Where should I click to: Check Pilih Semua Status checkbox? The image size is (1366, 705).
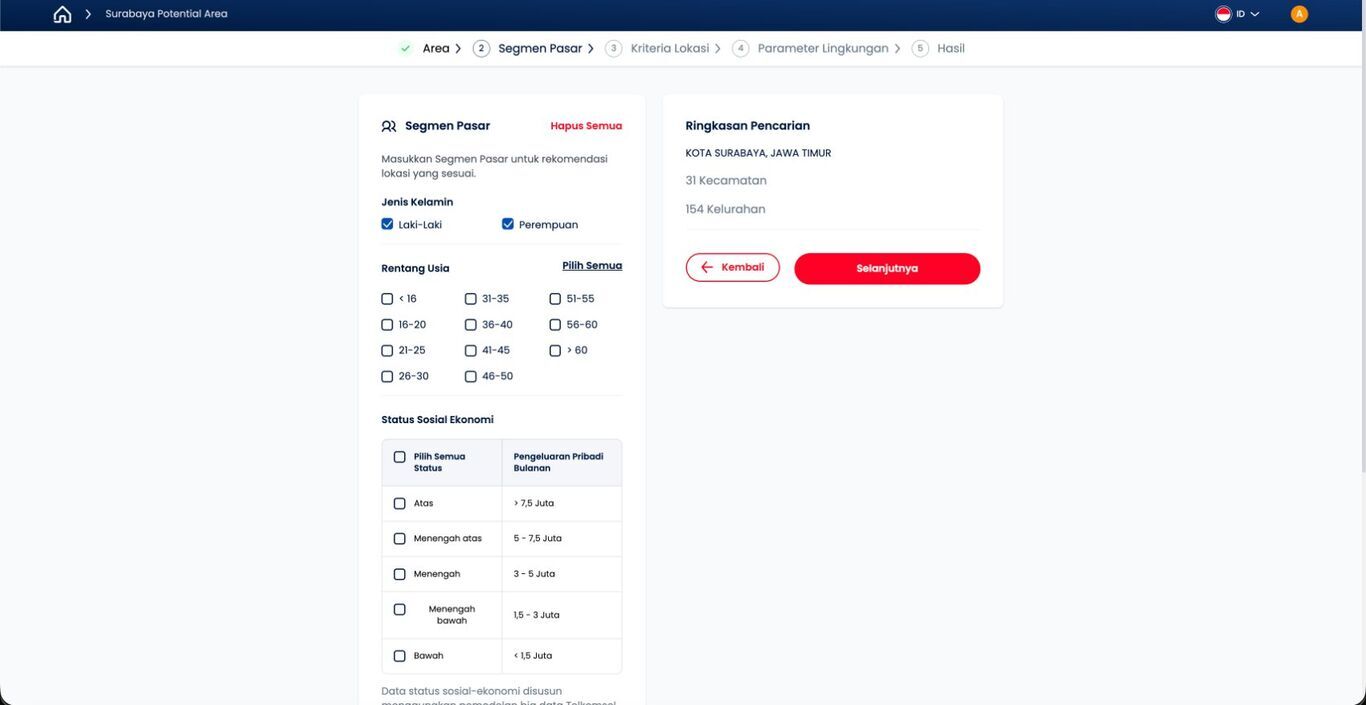[x=400, y=457]
